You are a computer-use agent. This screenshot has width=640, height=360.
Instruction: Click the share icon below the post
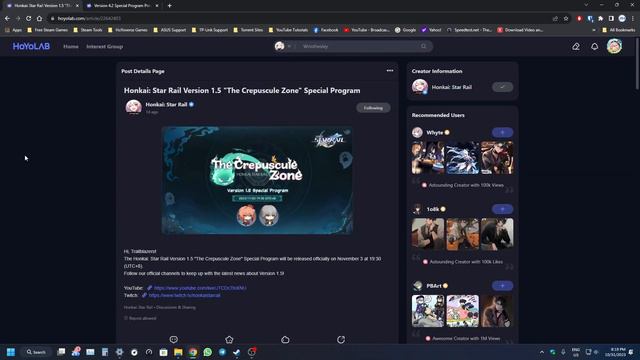[x=341, y=339]
